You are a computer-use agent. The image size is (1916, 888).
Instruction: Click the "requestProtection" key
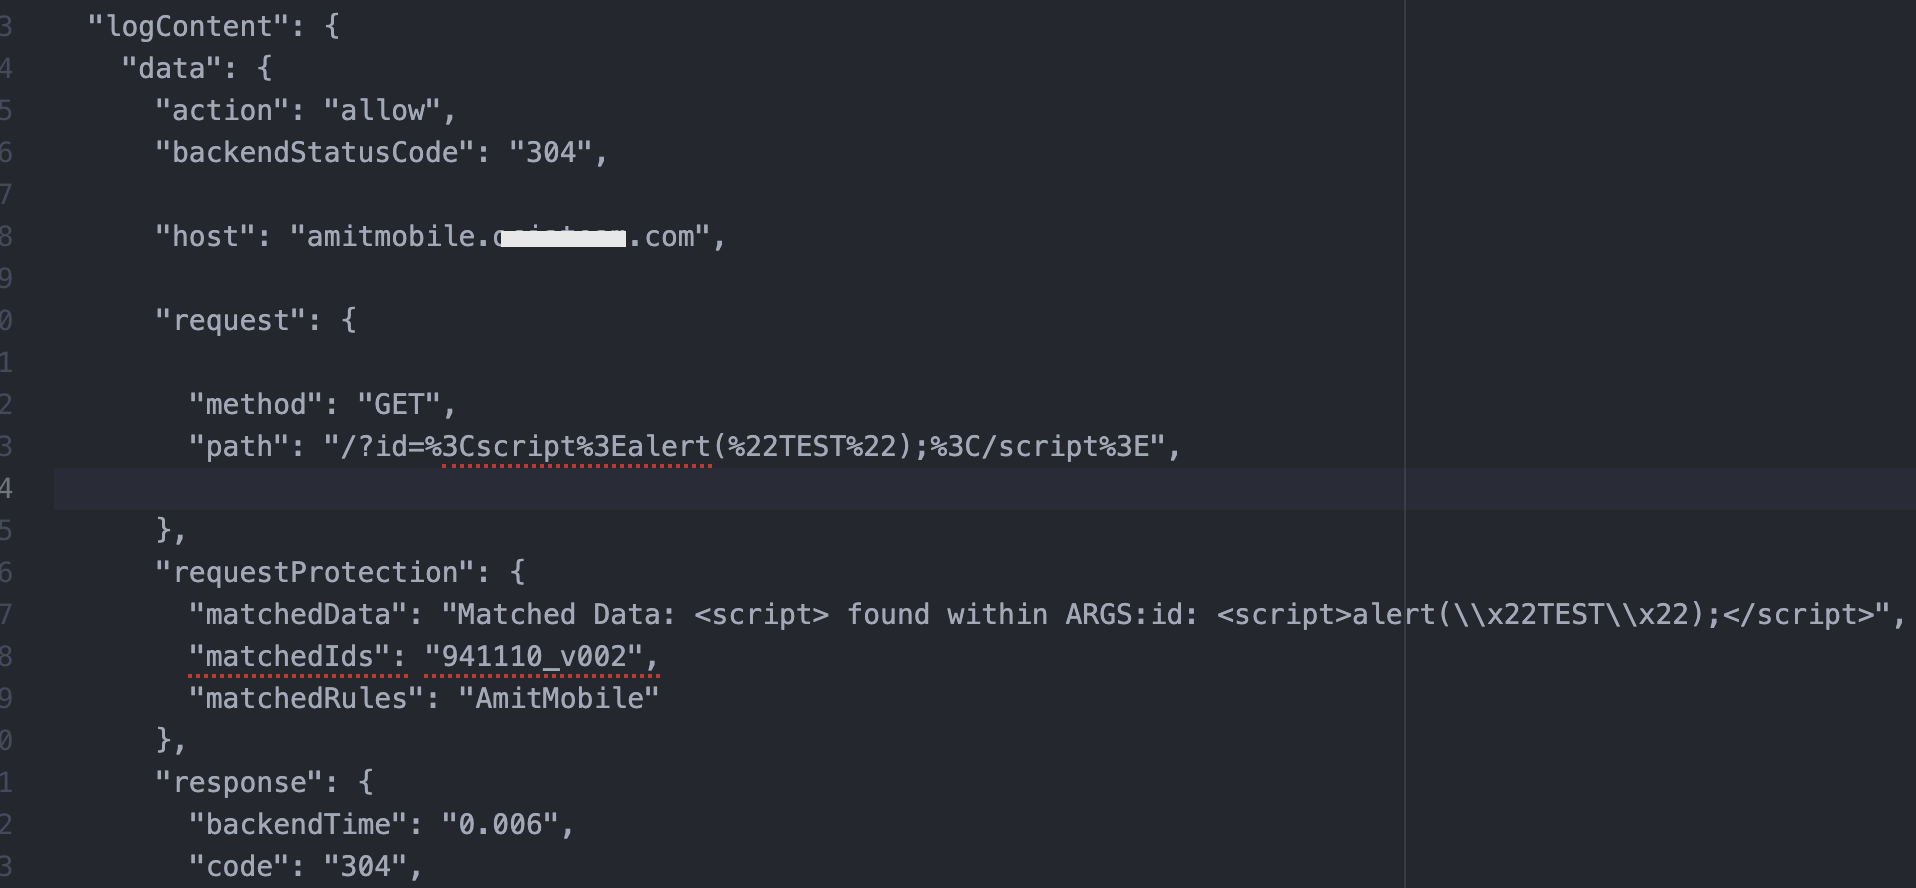pyautogui.click(x=315, y=572)
